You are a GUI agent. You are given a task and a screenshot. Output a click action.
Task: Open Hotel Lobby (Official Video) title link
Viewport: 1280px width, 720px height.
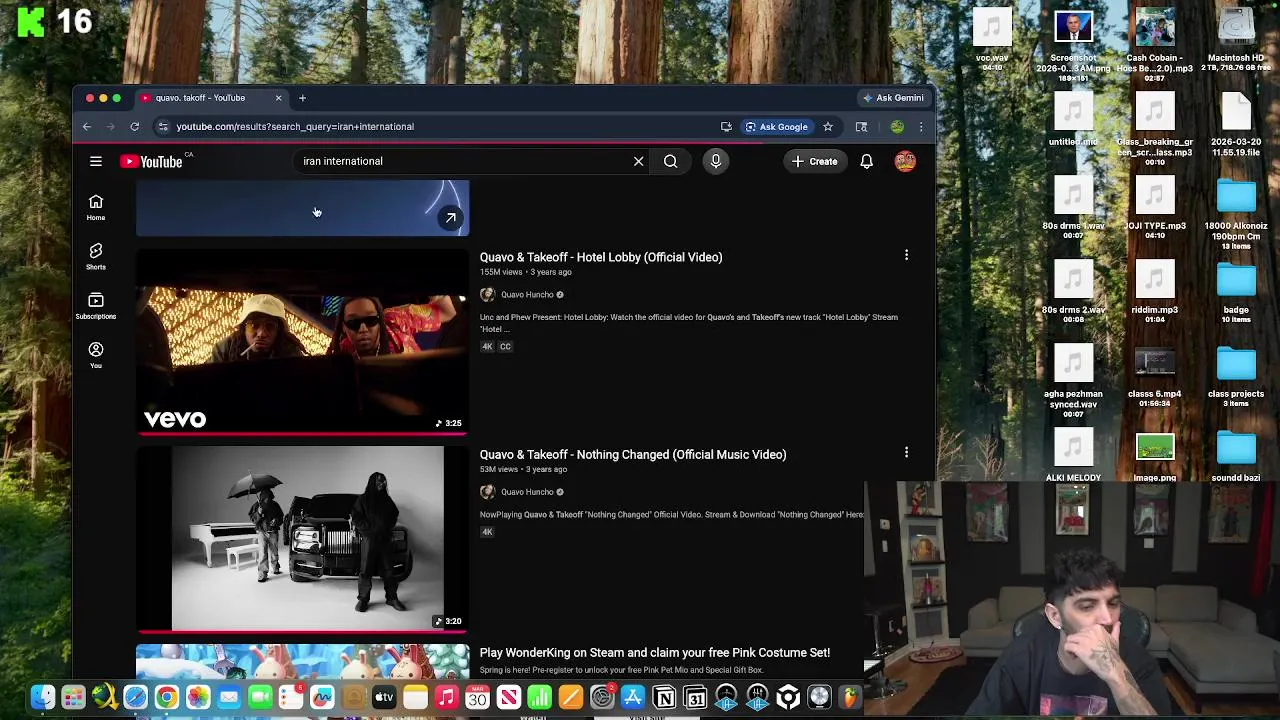click(x=601, y=257)
